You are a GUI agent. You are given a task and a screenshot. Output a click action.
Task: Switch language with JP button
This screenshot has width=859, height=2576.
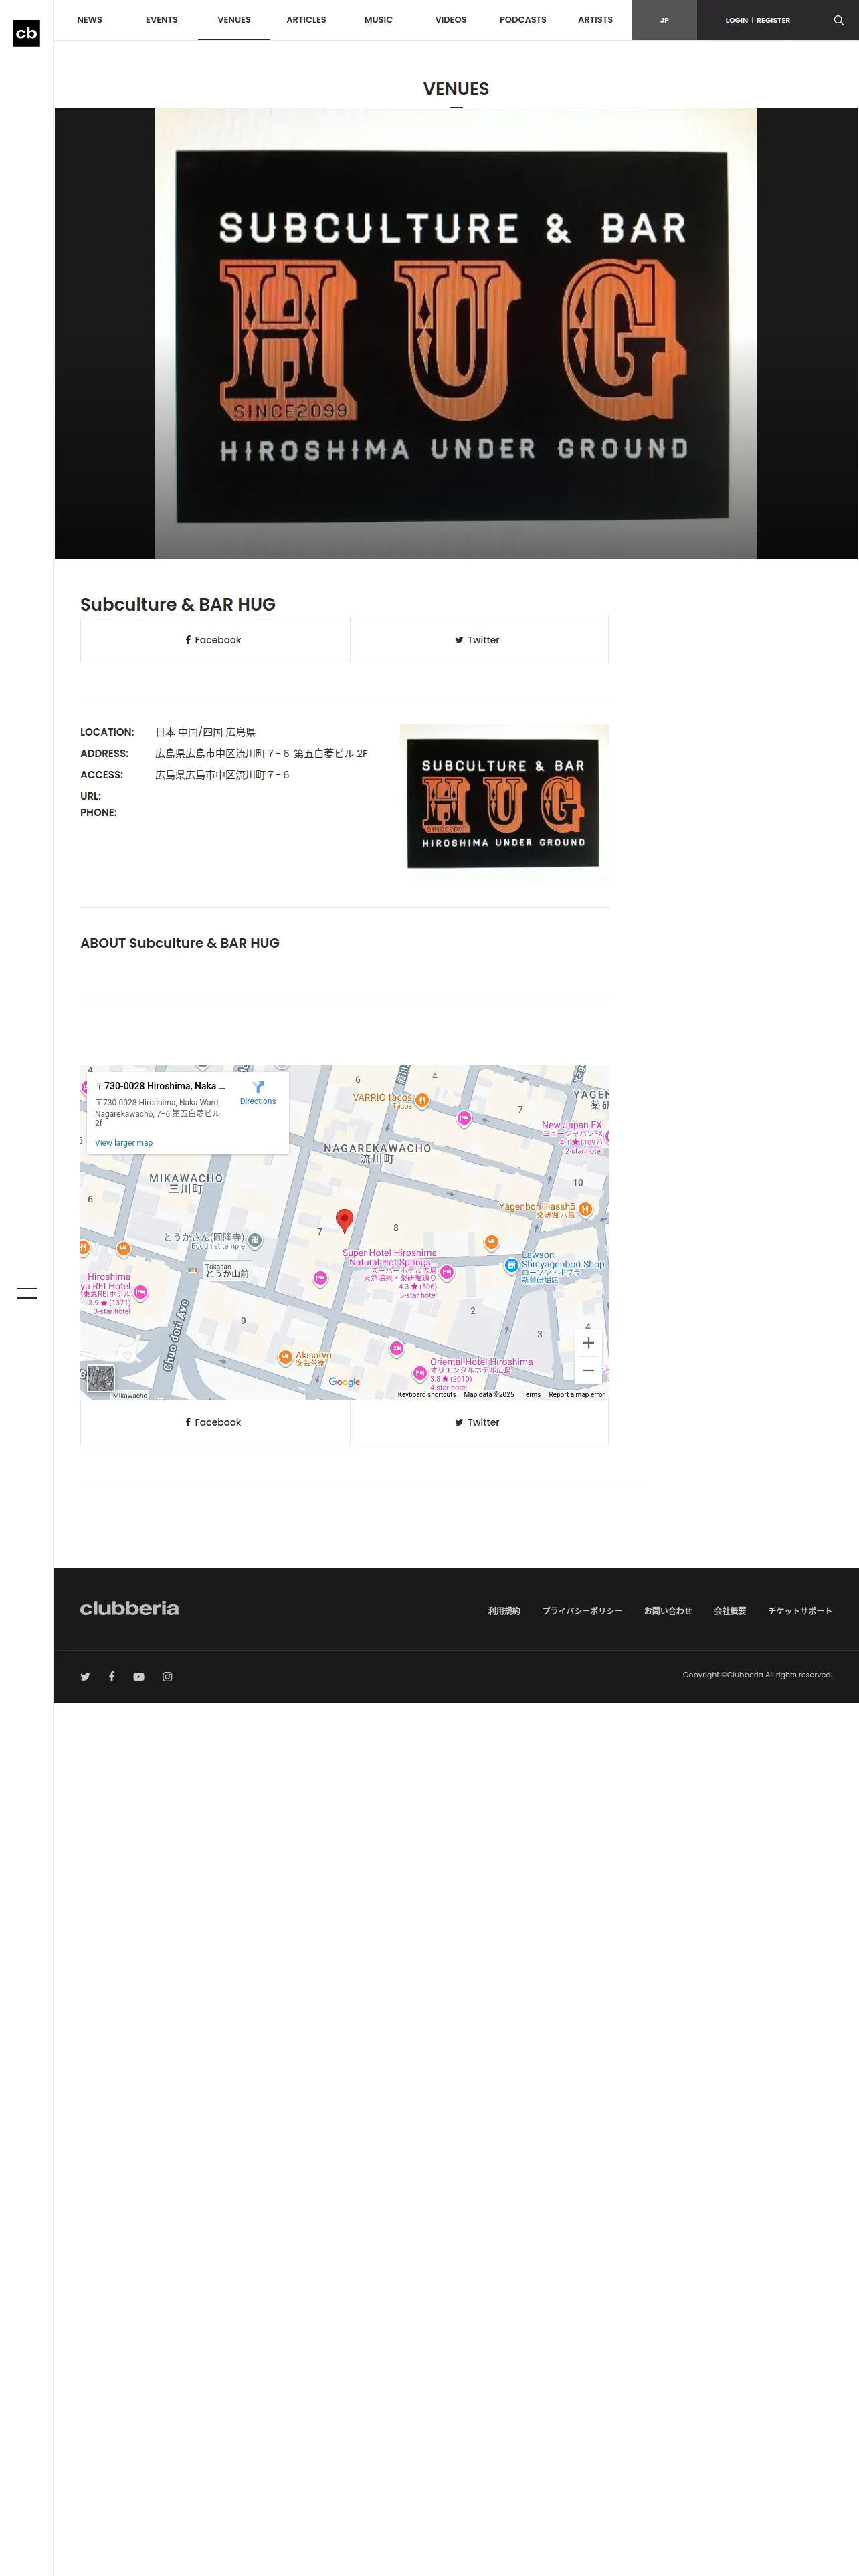coord(664,20)
